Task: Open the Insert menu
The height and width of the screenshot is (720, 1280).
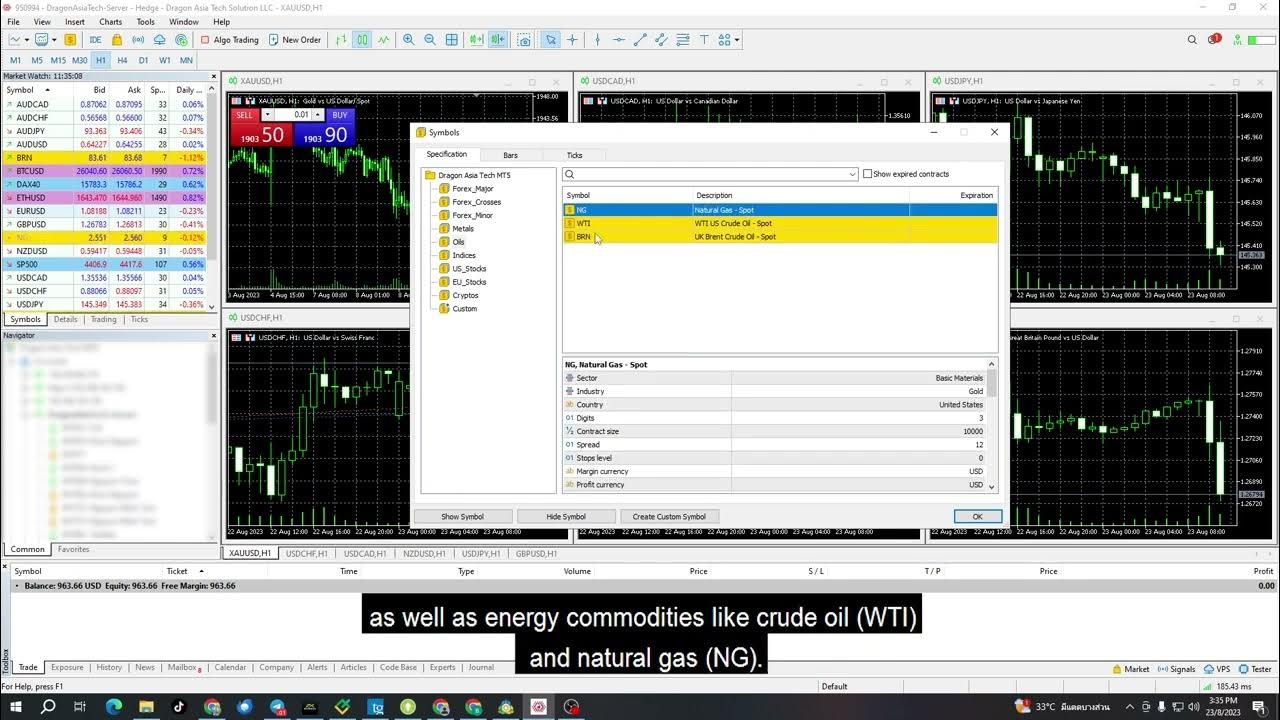Action: 75,22
